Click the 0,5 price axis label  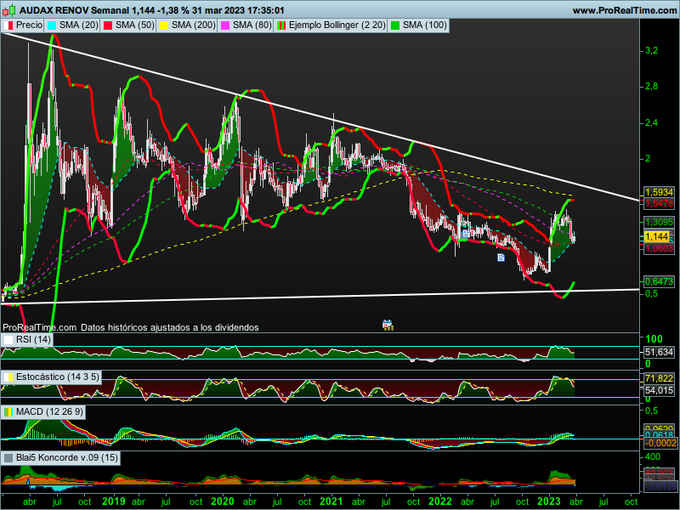click(651, 294)
